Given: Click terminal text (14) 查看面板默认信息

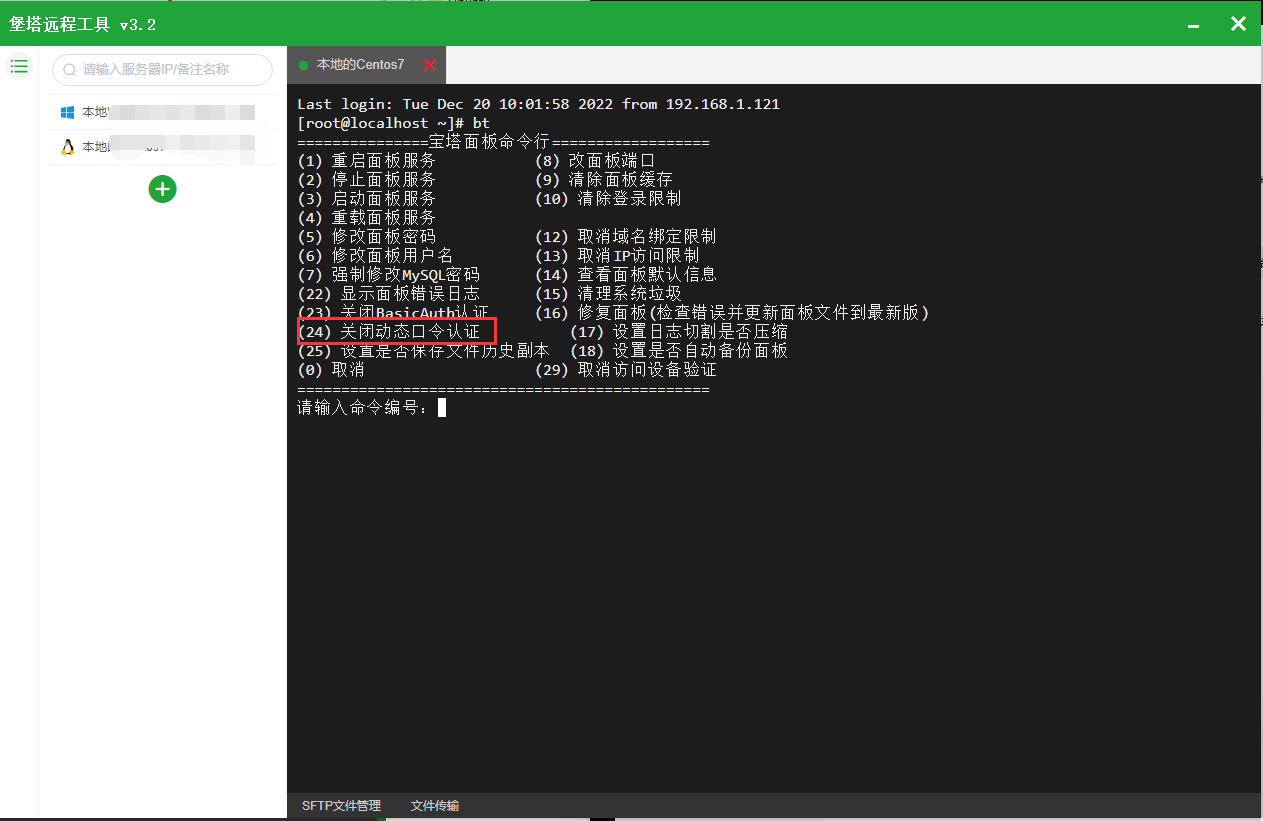Looking at the screenshot, I should [626, 275].
